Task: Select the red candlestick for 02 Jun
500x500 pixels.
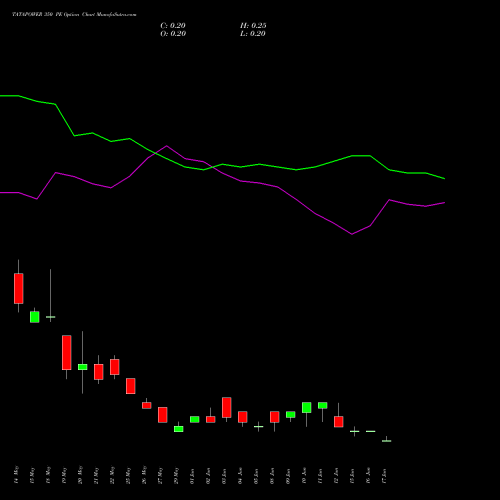Action: pos(211,419)
